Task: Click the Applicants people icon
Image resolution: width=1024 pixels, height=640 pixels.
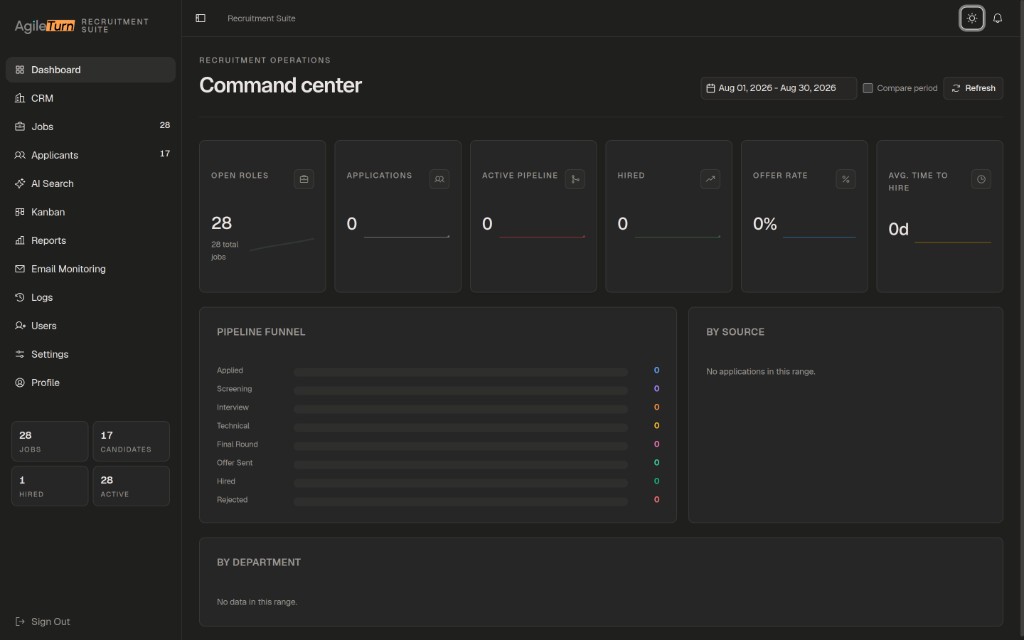Action: coord(20,155)
